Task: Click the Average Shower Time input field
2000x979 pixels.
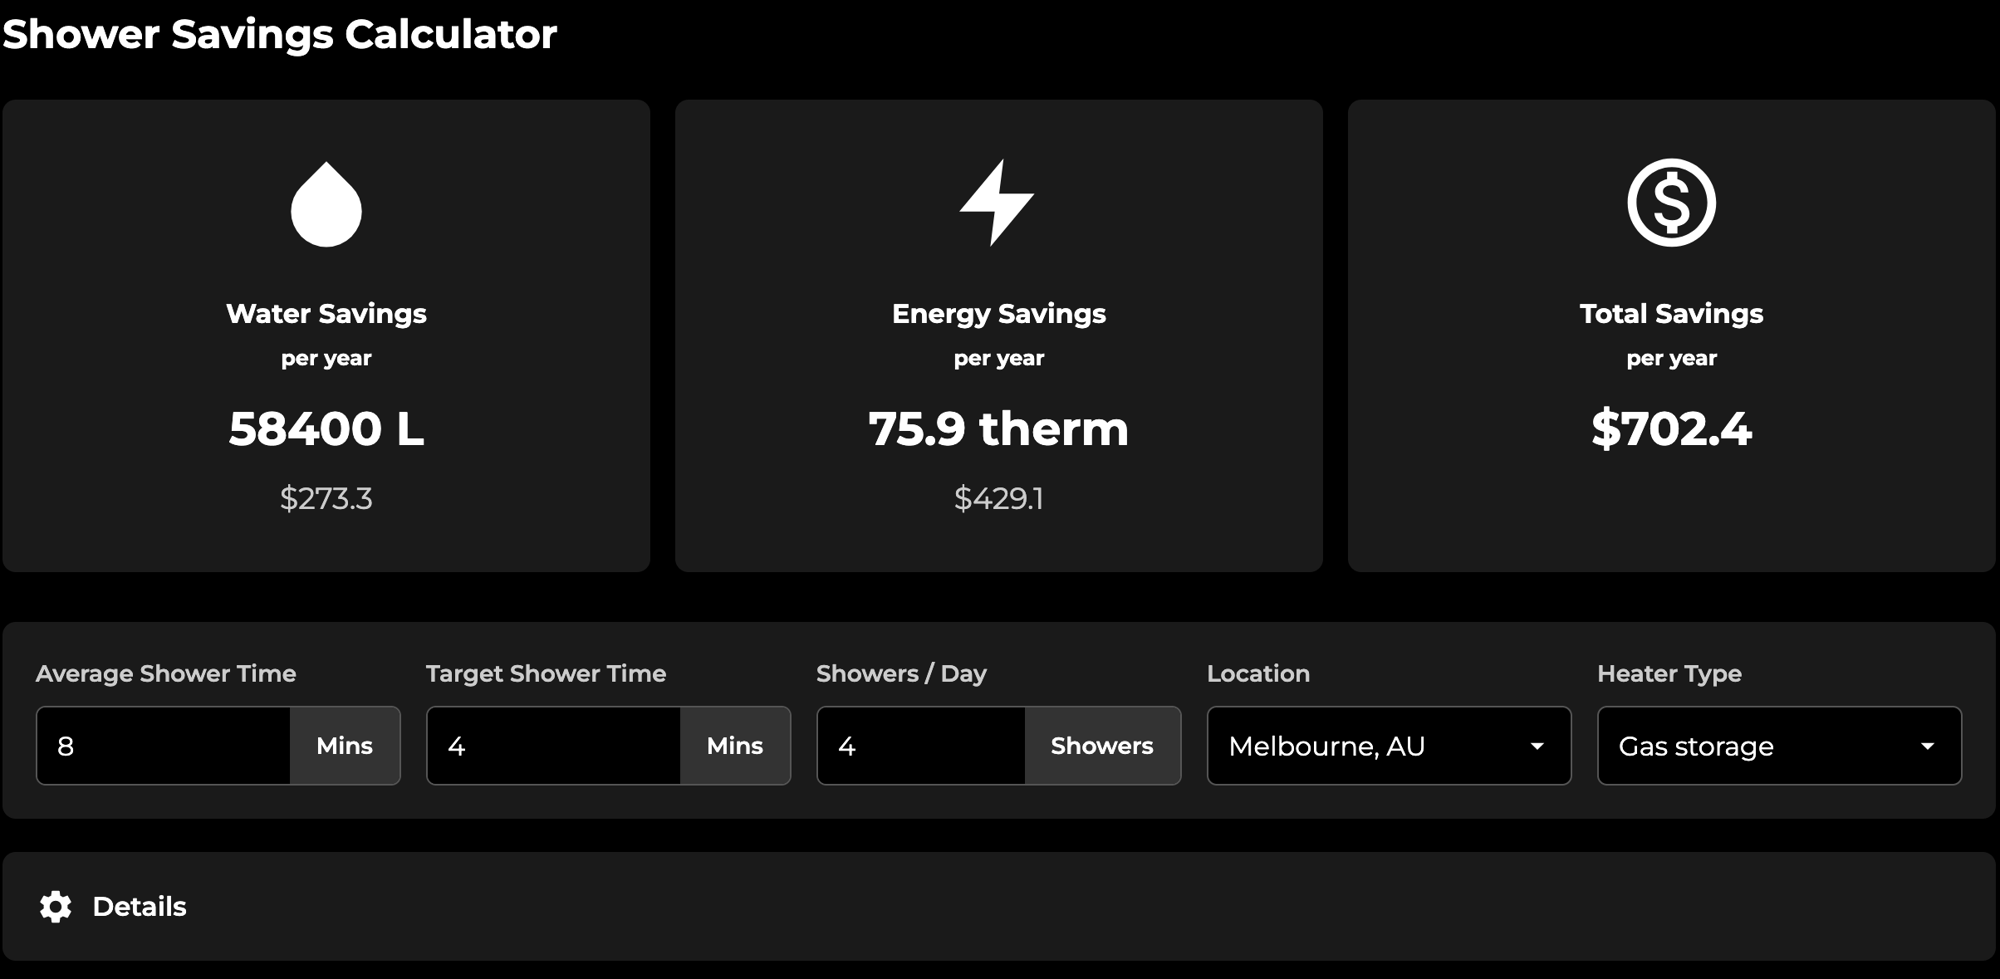Action: click(x=164, y=746)
